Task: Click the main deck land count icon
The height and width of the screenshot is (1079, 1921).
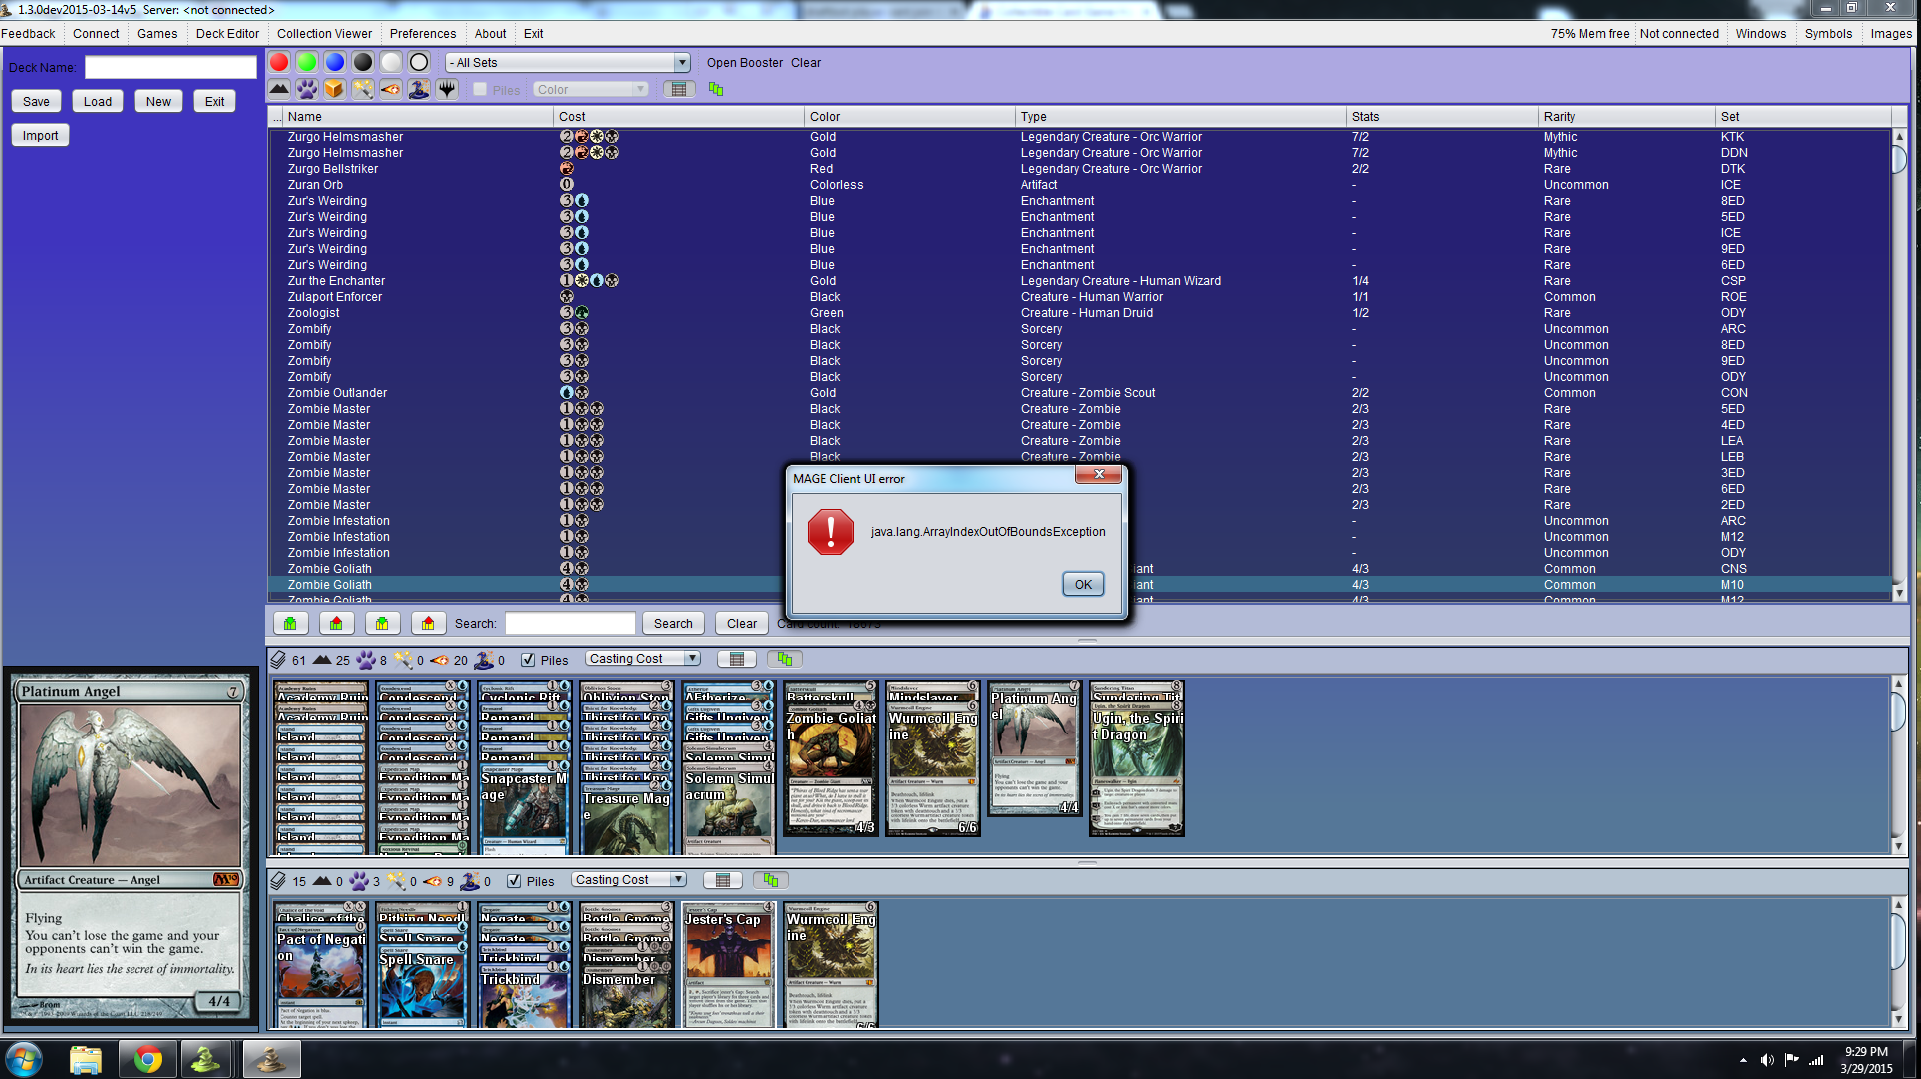Action: click(322, 660)
